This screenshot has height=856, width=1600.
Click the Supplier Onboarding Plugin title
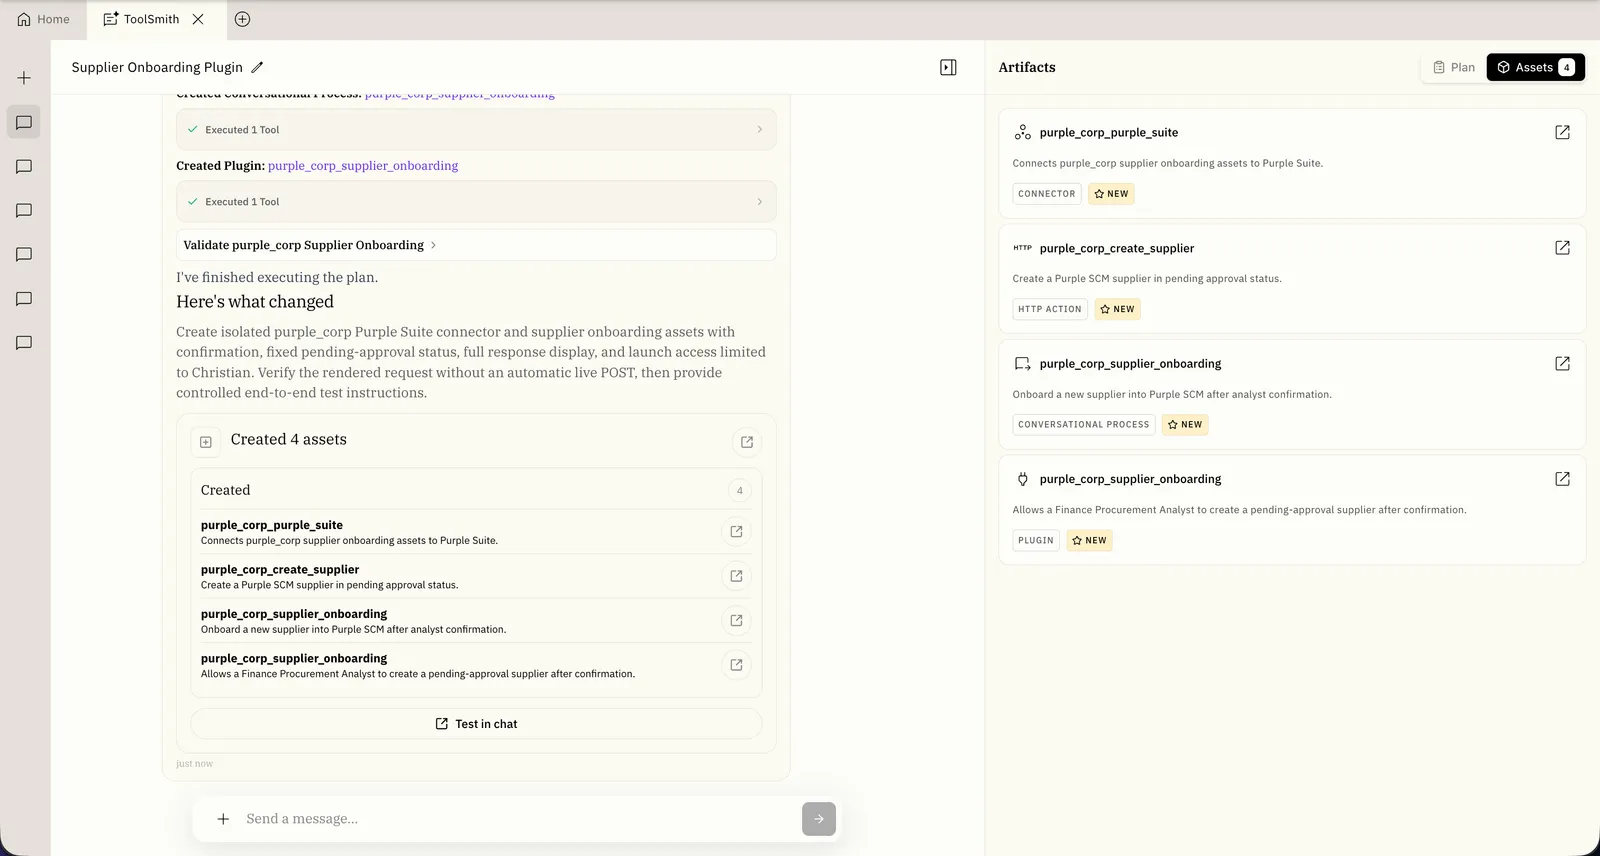click(157, 67)
